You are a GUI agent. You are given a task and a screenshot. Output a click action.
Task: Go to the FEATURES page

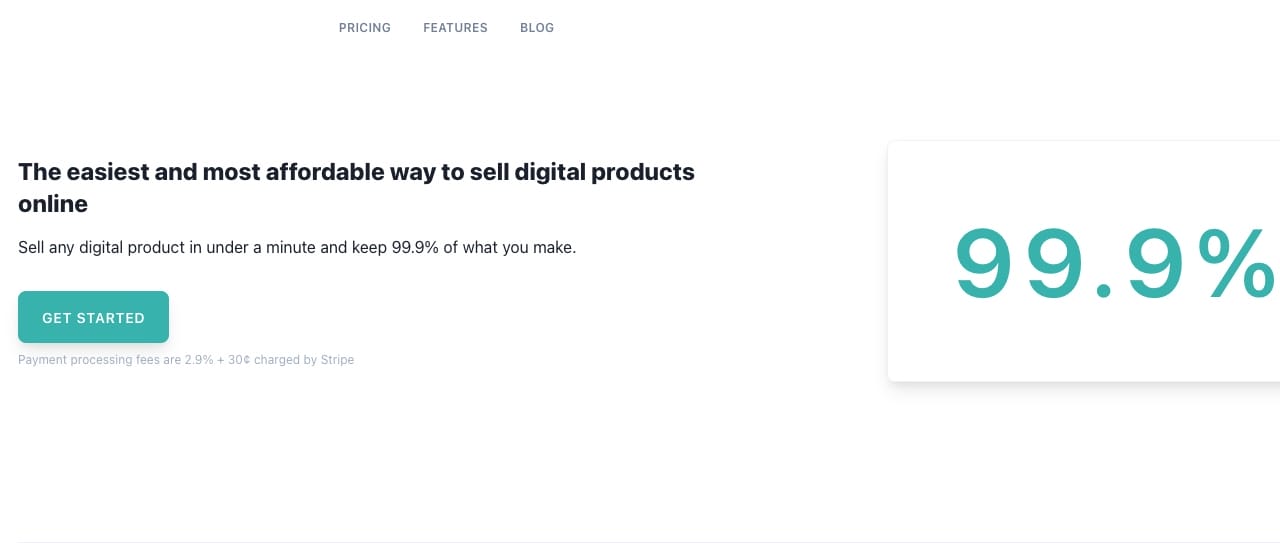pos(455,28)
